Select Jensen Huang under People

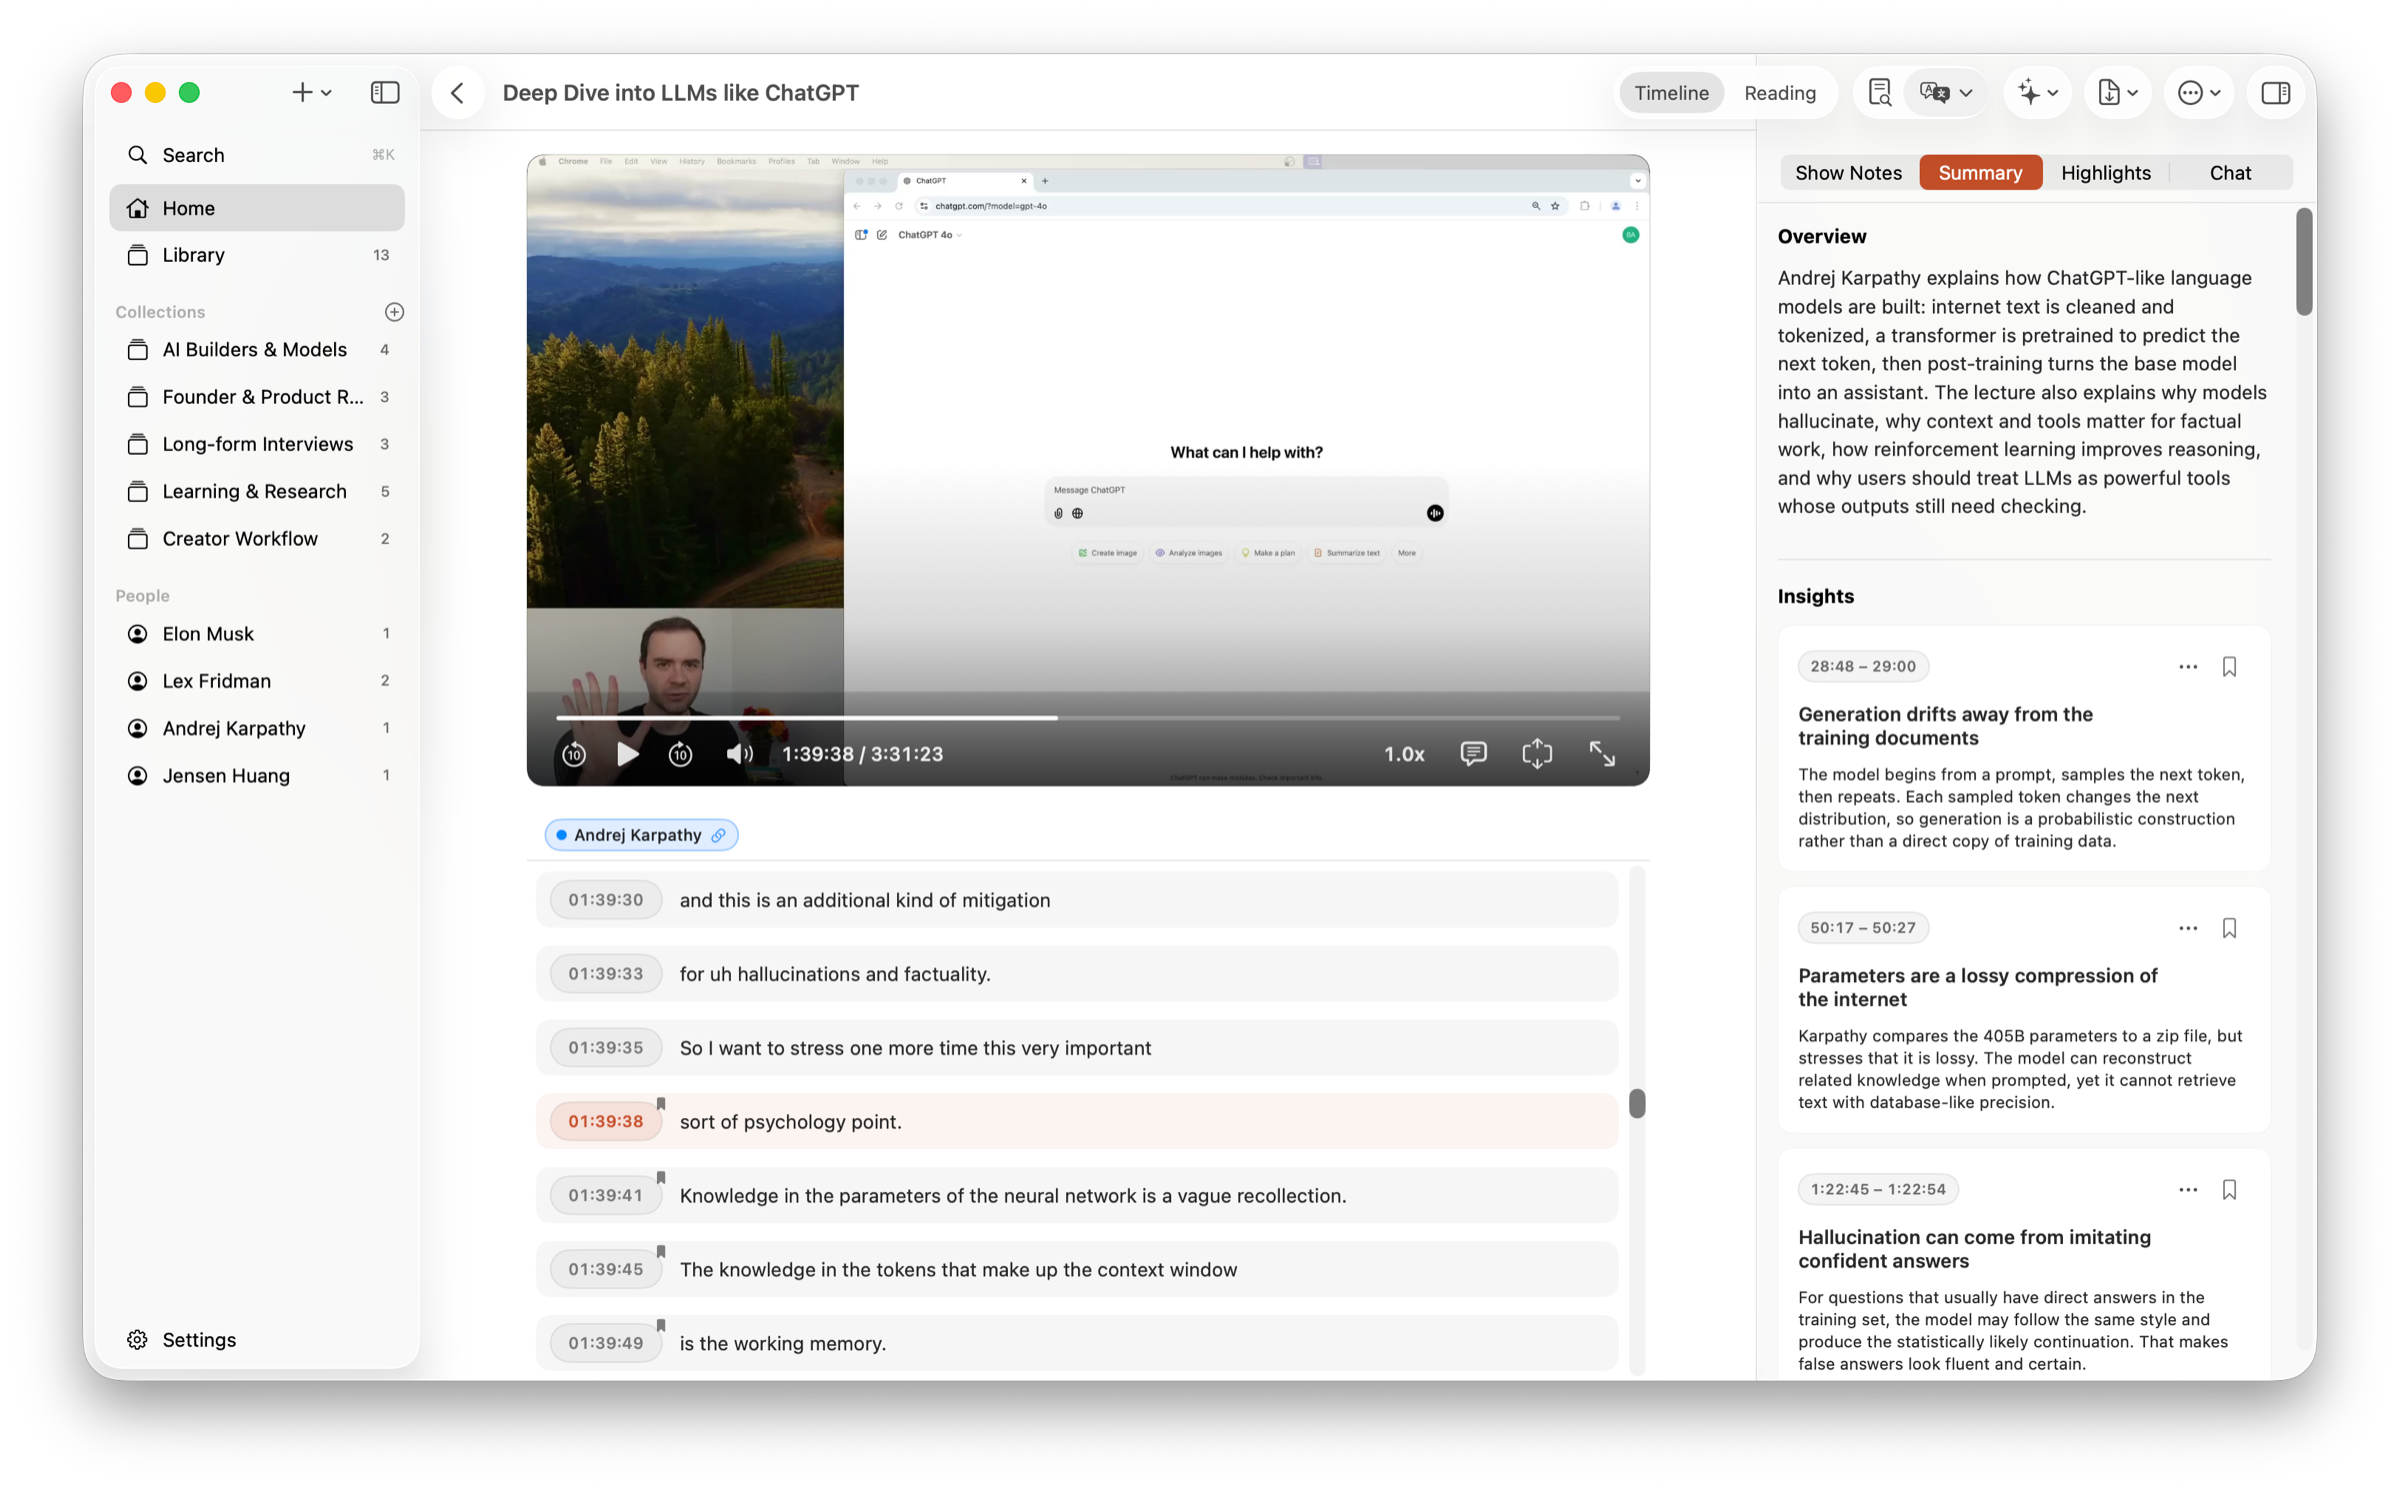257,775
